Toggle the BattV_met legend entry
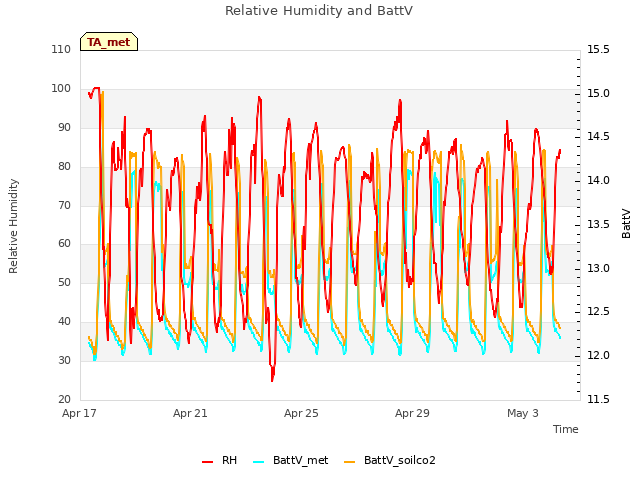The width and height of the screenshot is (640, 480). click(291, 460)
